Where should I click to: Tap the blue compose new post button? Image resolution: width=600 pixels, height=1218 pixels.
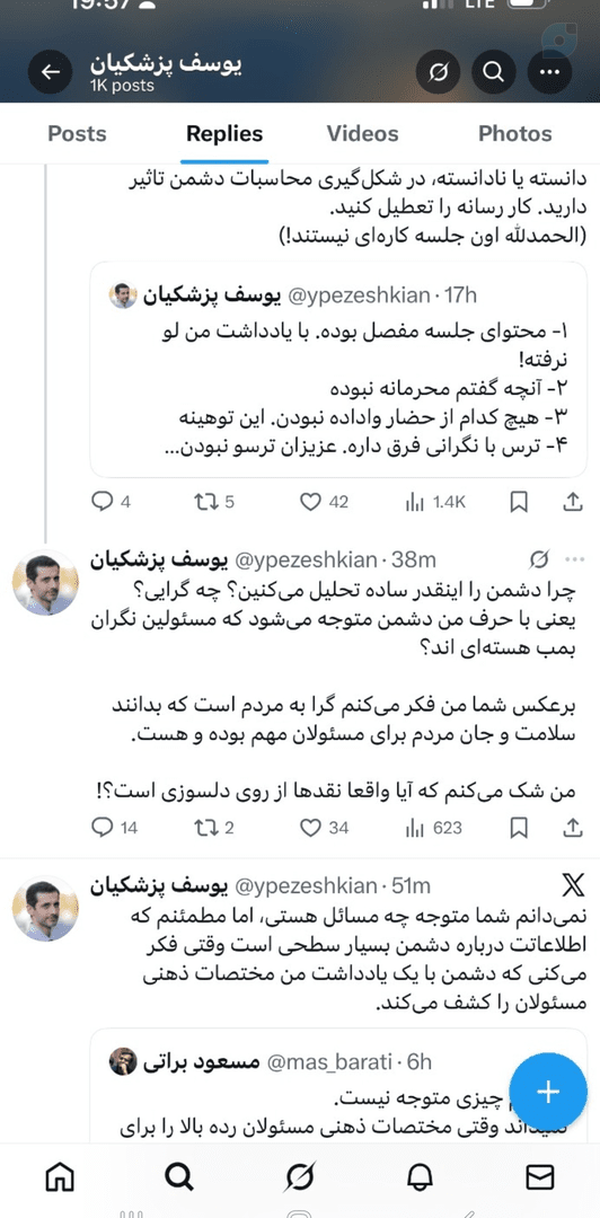pos(547,1091)
